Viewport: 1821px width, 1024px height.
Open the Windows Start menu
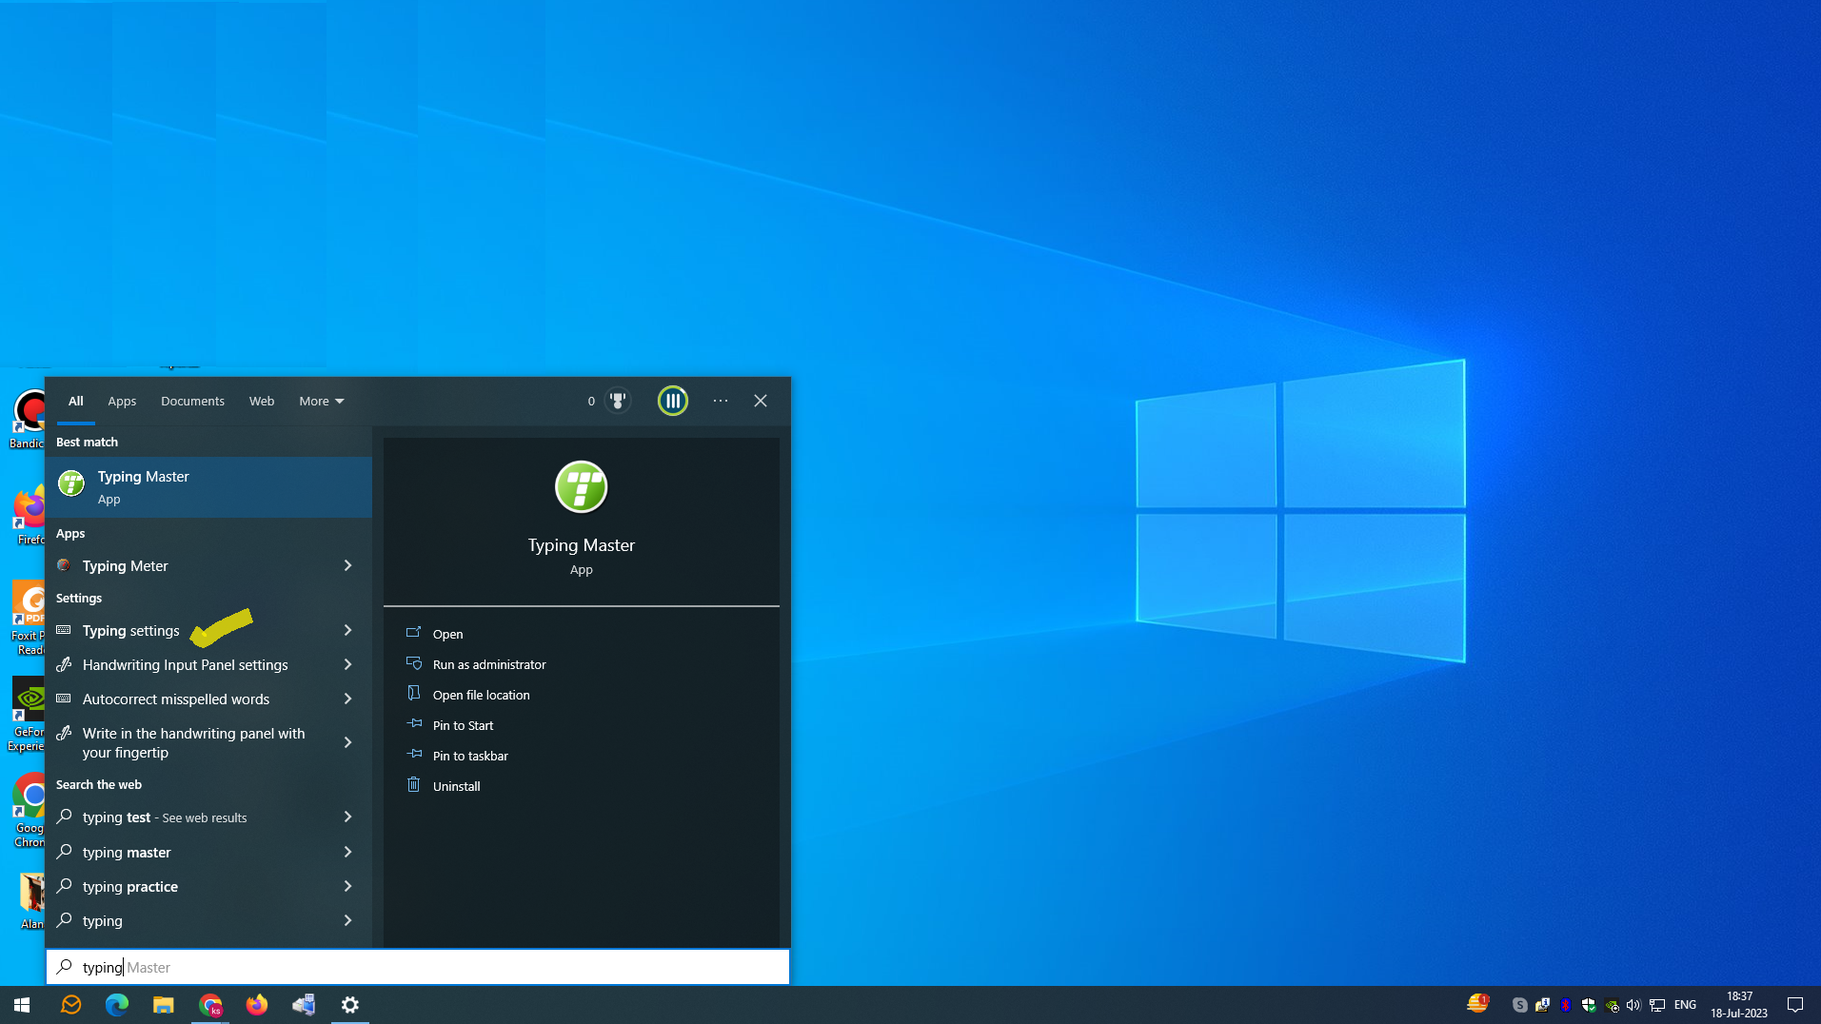pos(22,1005)
